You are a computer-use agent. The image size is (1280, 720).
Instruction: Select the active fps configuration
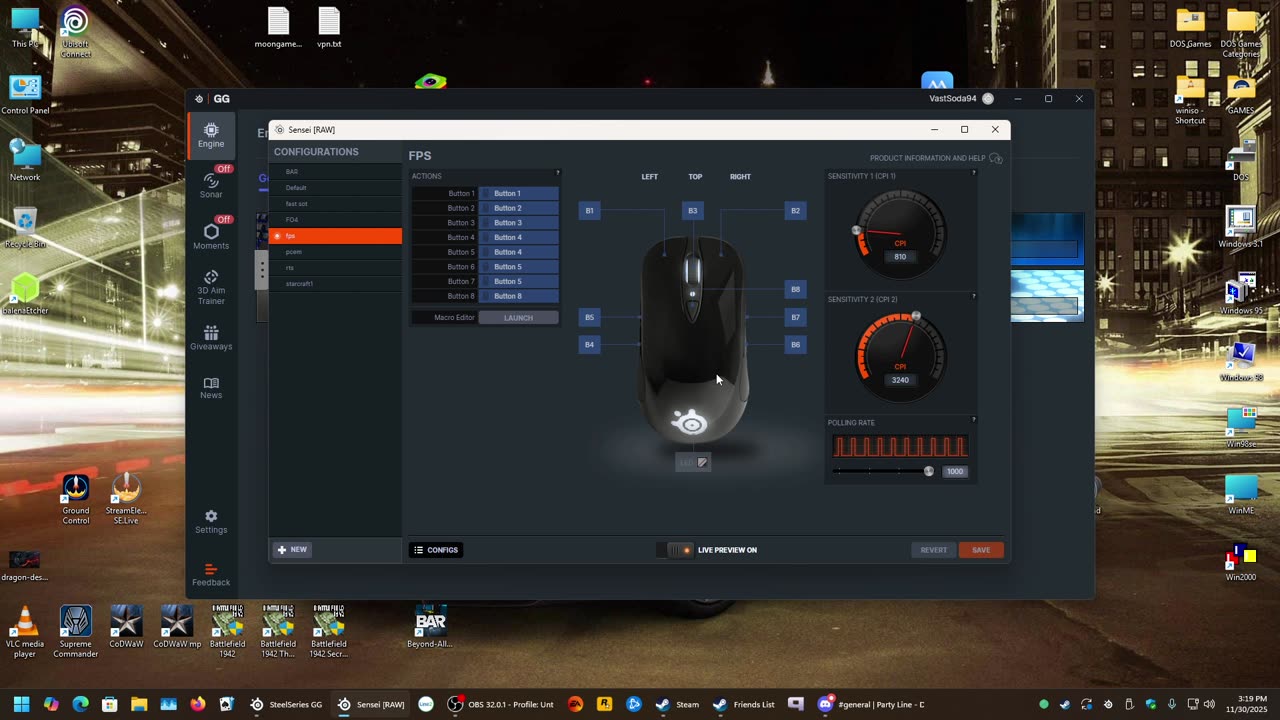tap(336, 236)
